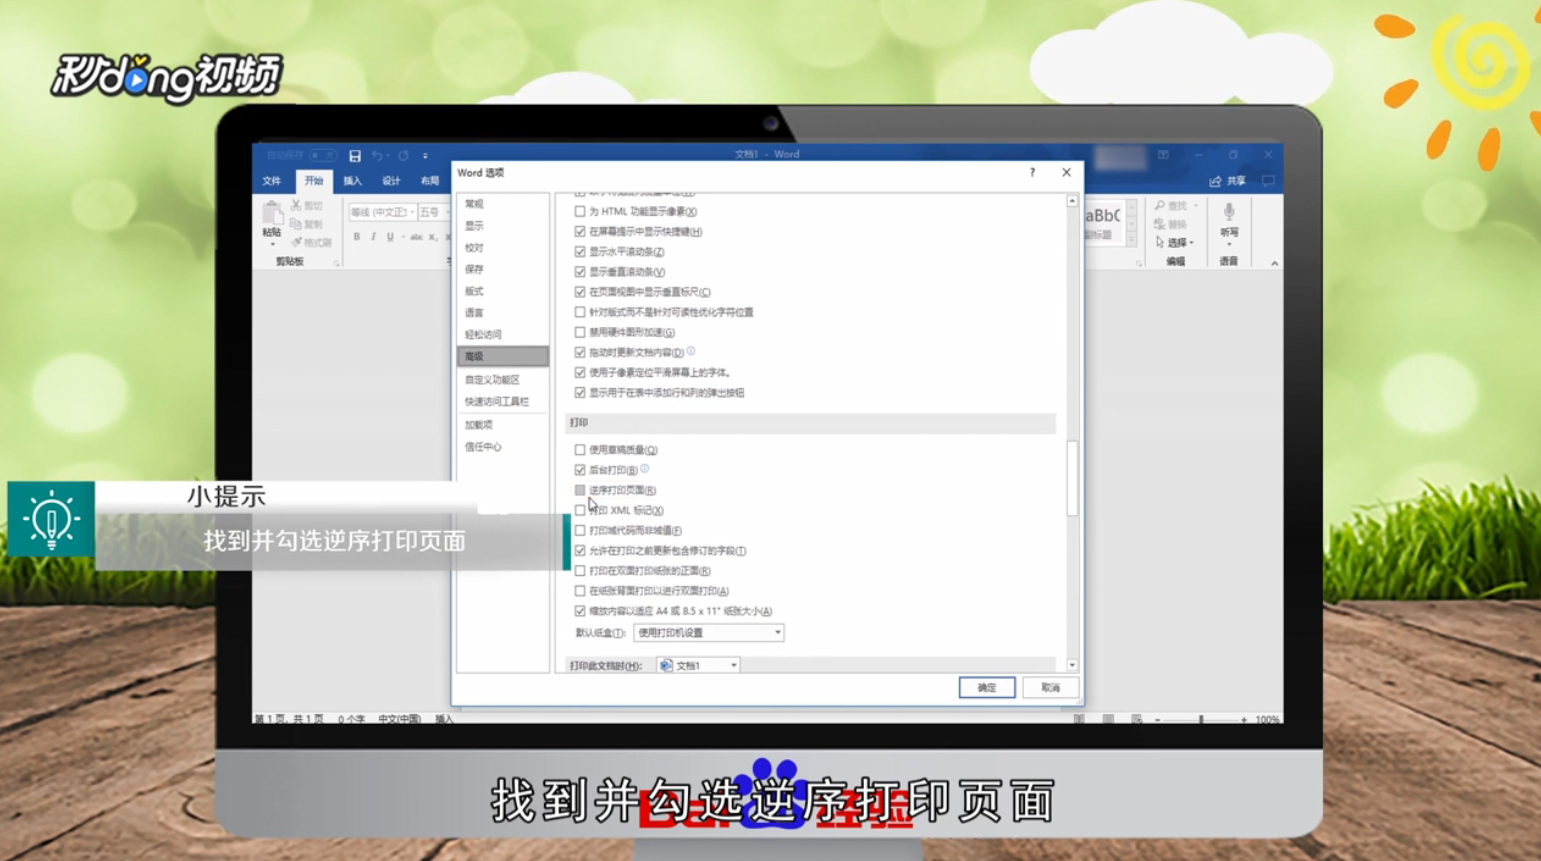The height and width of the screenshot is (861, 1541).
Task: Open the Paste options arrow under 粘贴
Action: 272,244
